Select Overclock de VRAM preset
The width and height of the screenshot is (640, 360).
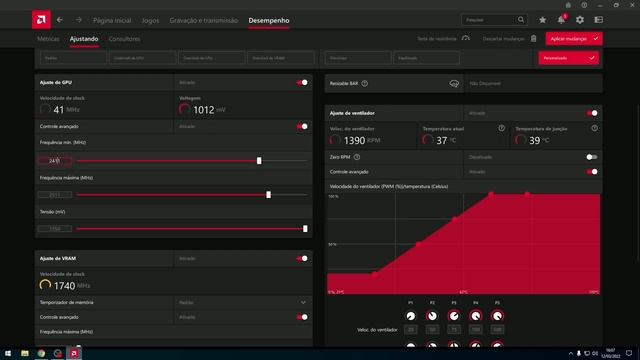click(281, 58)
